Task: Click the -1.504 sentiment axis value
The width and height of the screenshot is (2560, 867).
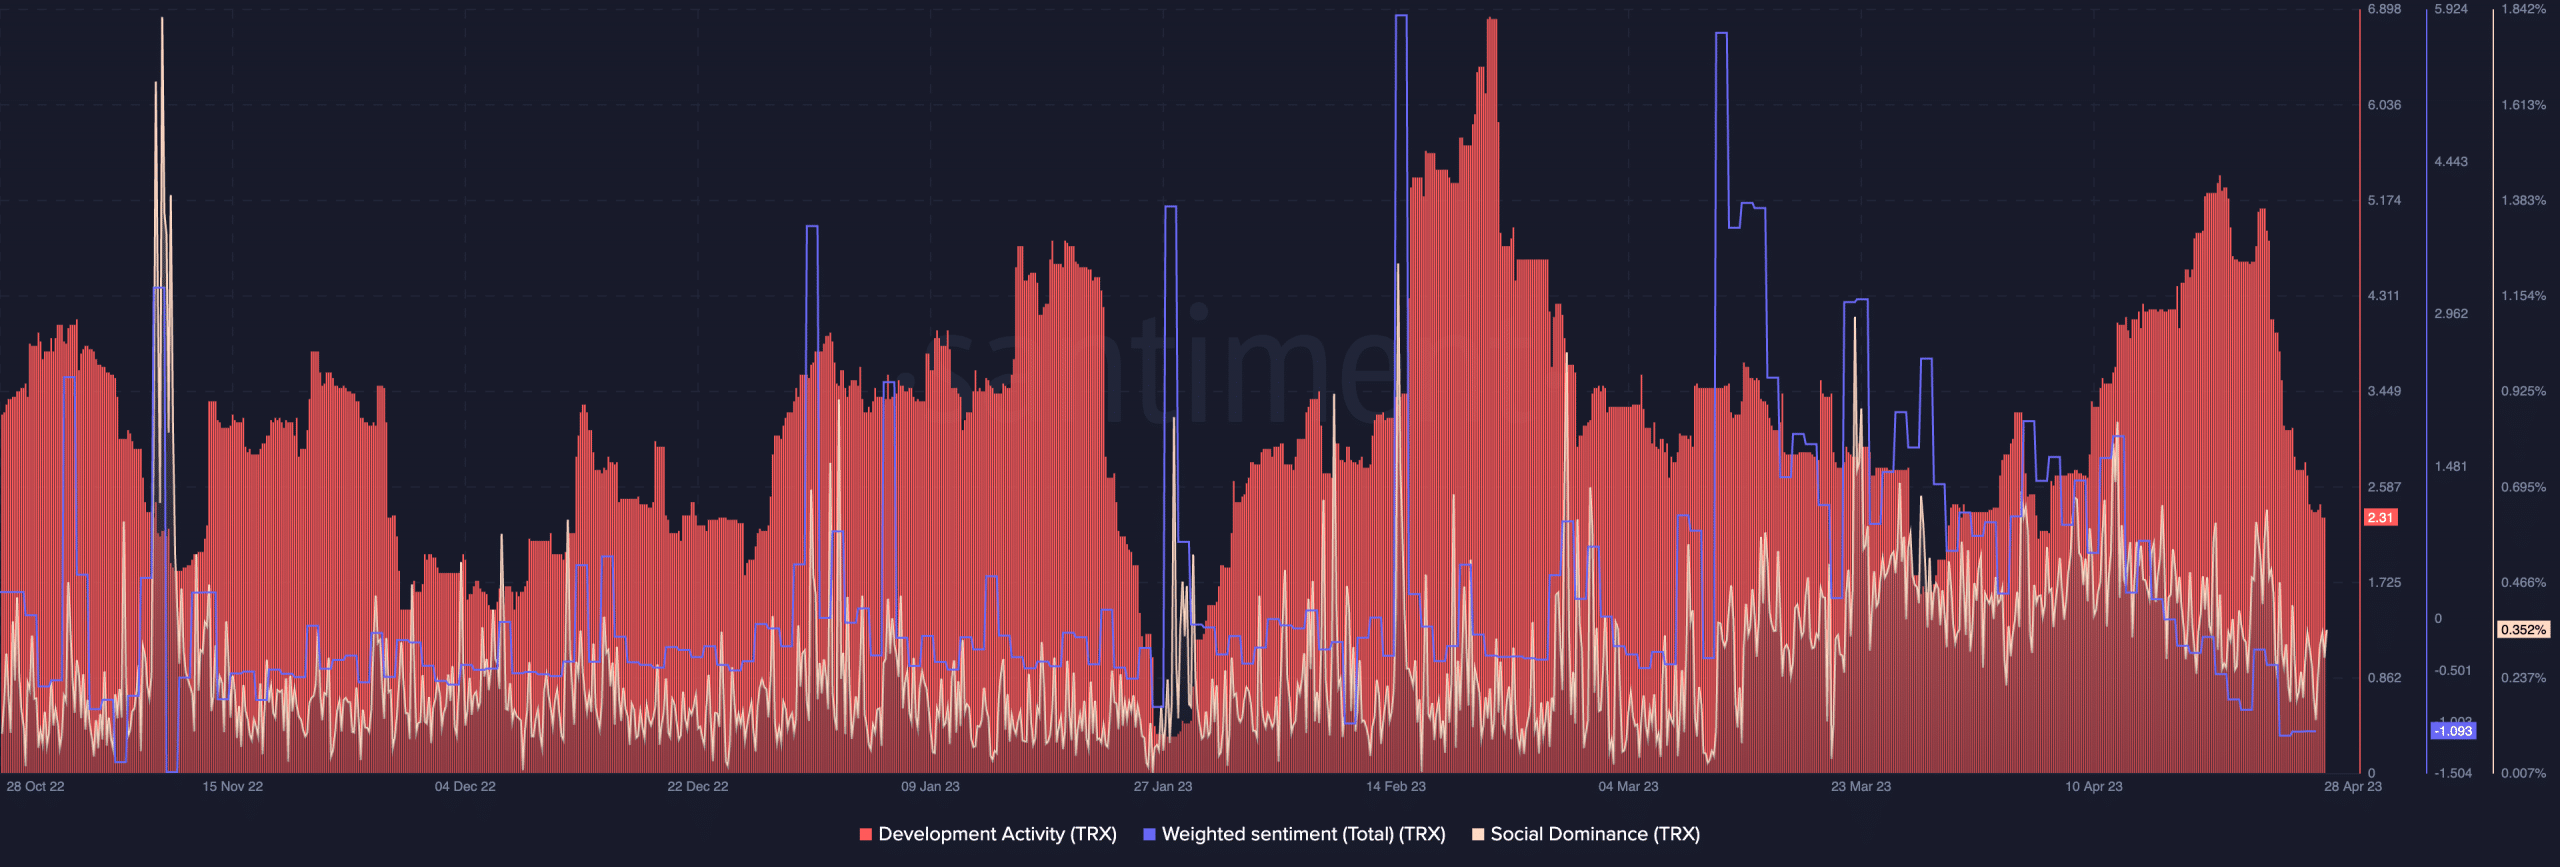Action: [x=2453, y=774]
